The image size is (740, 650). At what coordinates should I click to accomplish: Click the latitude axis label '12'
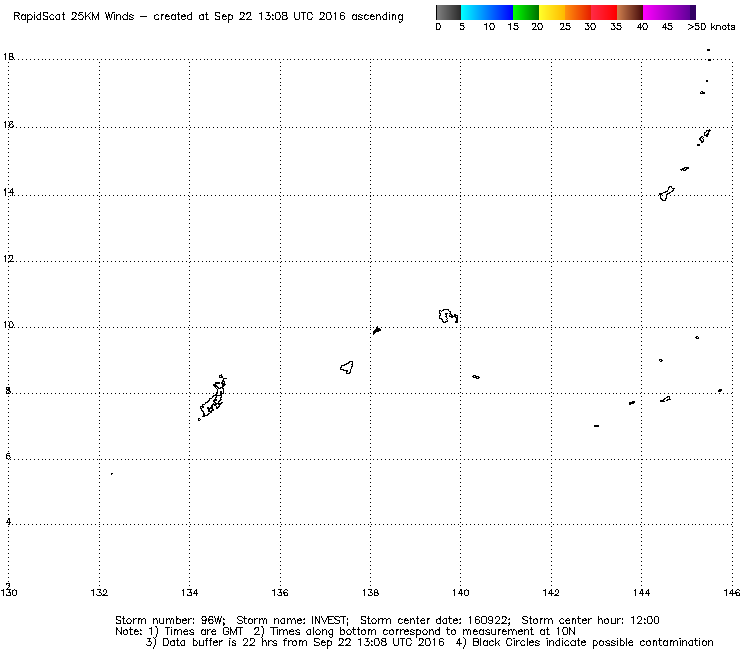(x=9, y=259)
